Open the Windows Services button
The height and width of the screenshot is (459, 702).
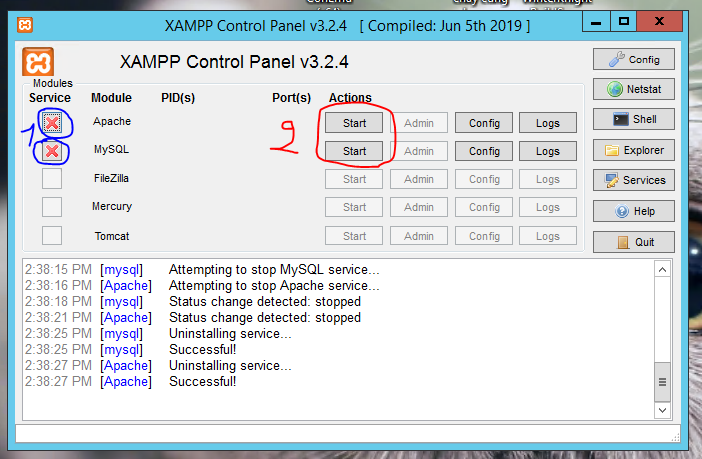click(634, 180)
